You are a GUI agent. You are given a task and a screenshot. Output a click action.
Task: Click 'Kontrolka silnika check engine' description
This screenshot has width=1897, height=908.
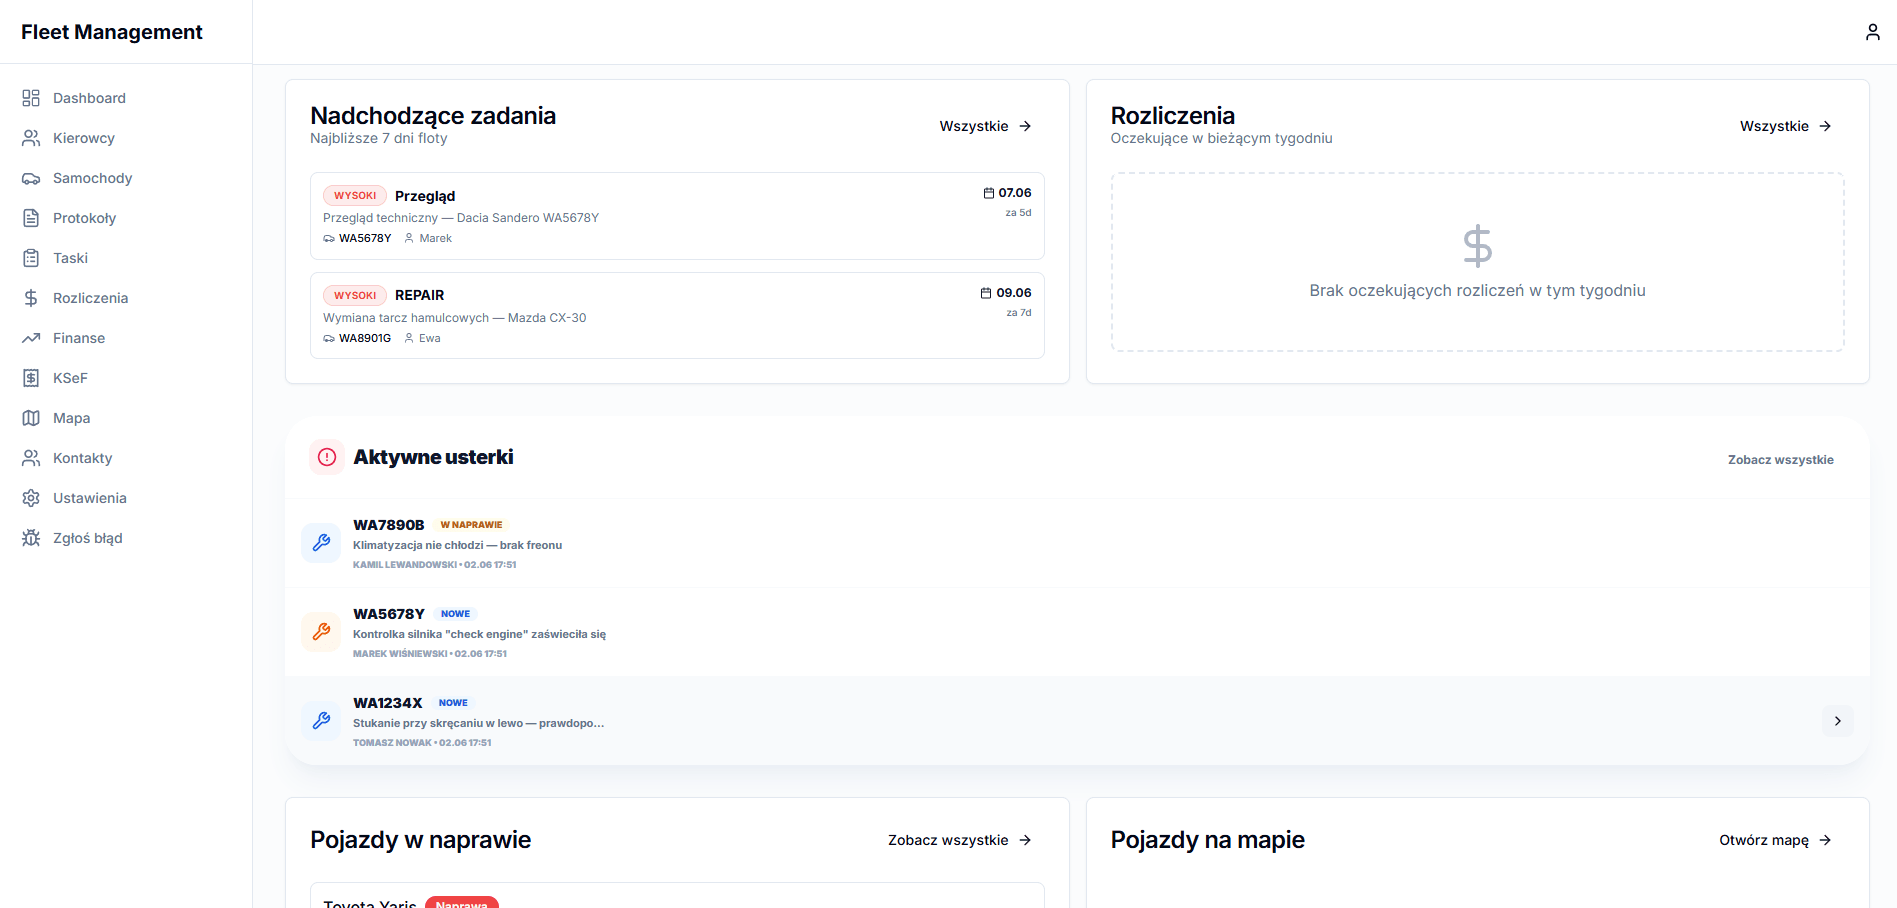479,634
